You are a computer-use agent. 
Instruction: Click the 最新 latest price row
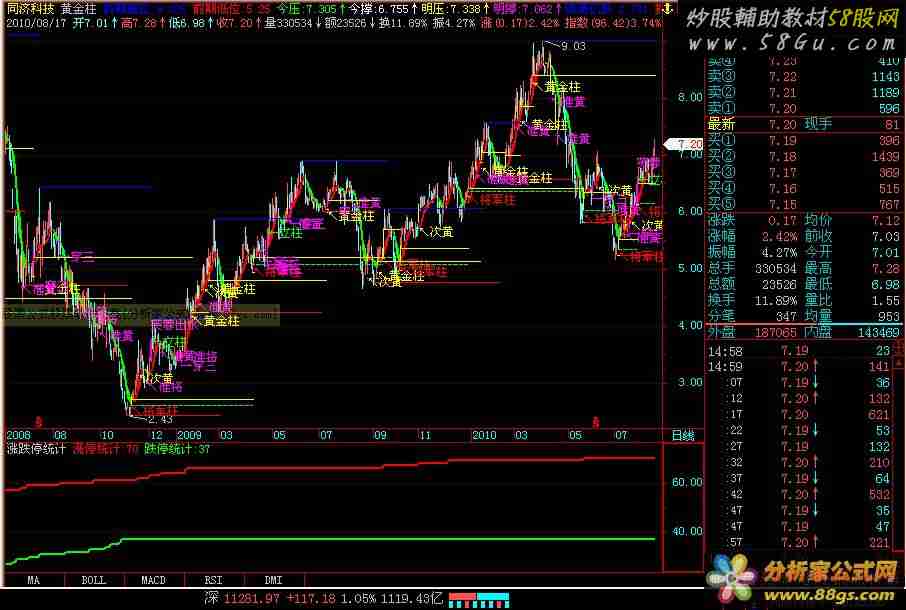[x=752, y=124]
